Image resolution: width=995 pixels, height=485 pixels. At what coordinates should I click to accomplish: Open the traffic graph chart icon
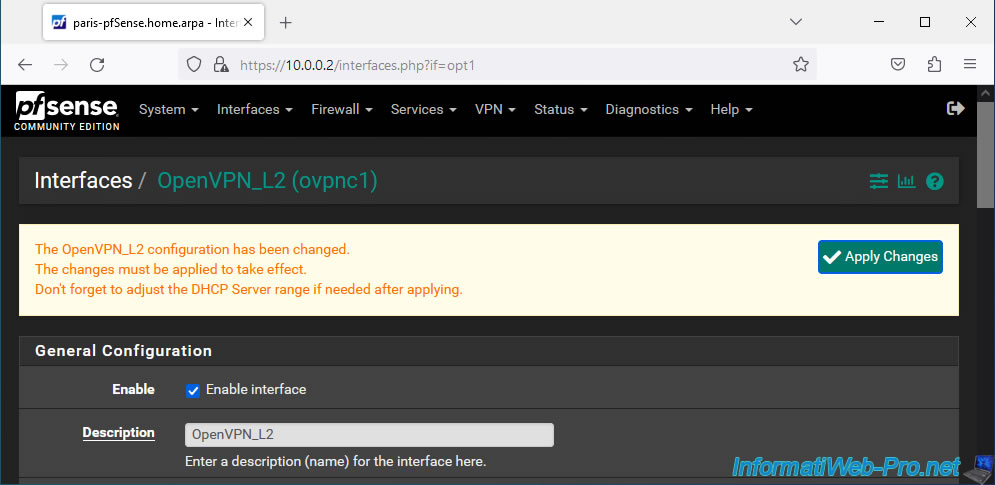[x=907, y=182]
